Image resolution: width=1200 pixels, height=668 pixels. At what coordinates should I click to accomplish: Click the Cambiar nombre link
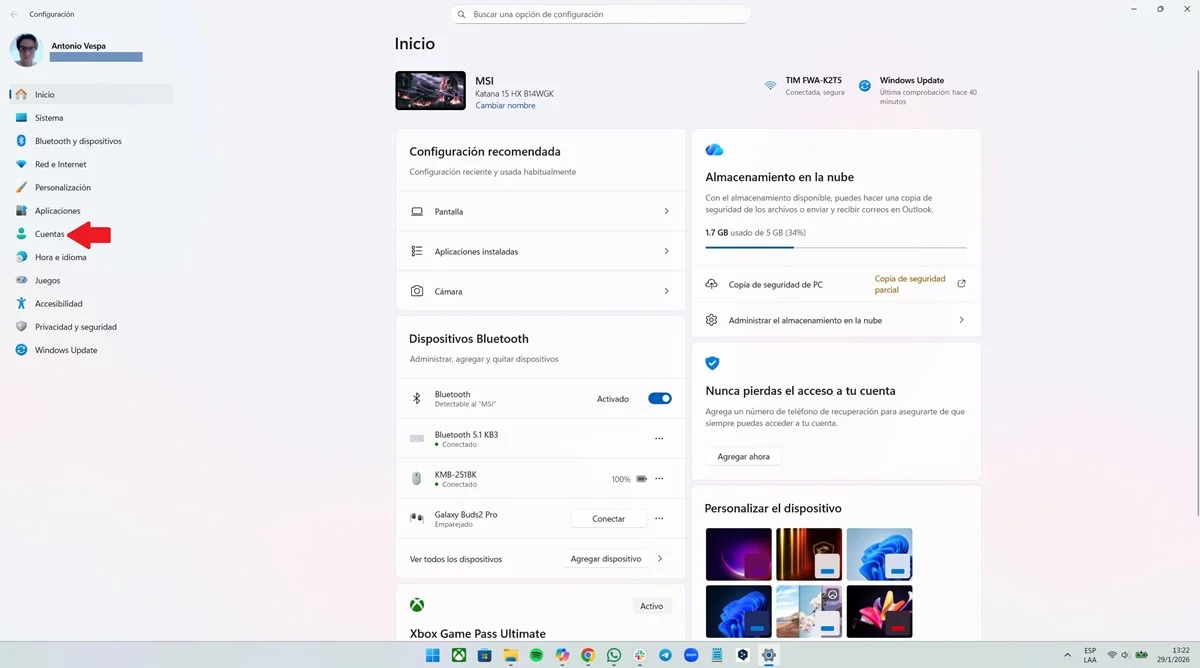[x=505, y=106]
